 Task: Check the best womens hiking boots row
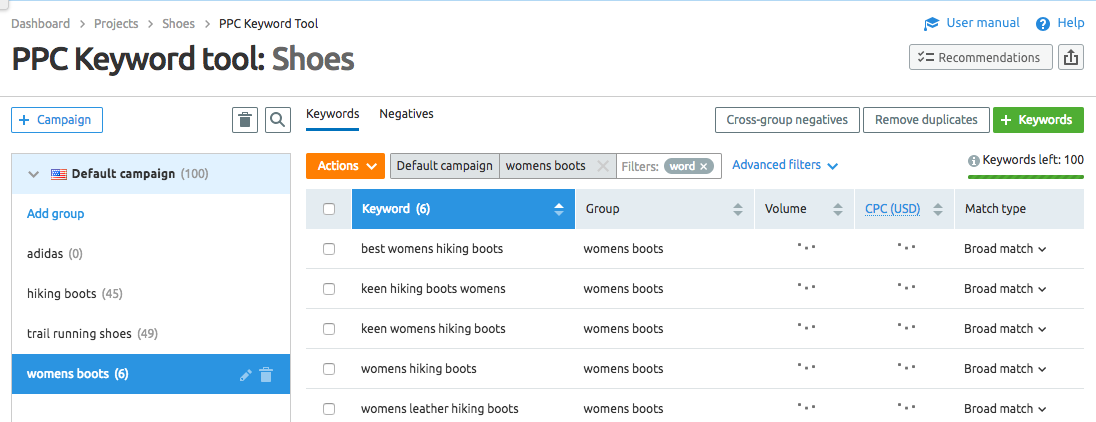coord(329,249)
